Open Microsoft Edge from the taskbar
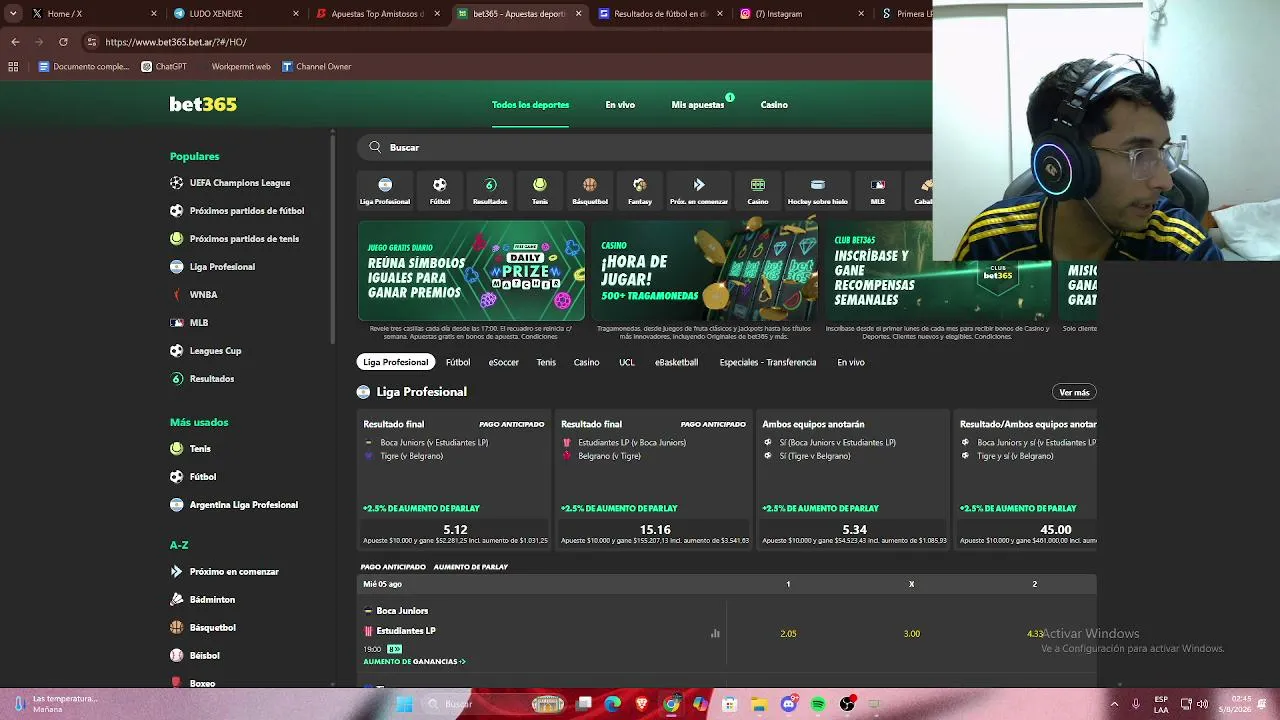Screen dimensions: 1280x720 click(613, 704)
